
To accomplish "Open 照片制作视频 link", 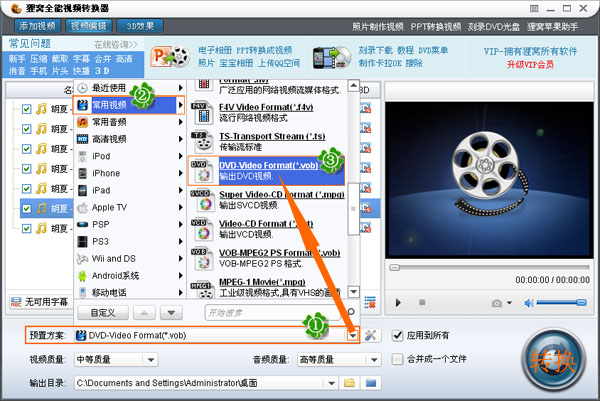I will click(x=378, y=26).
